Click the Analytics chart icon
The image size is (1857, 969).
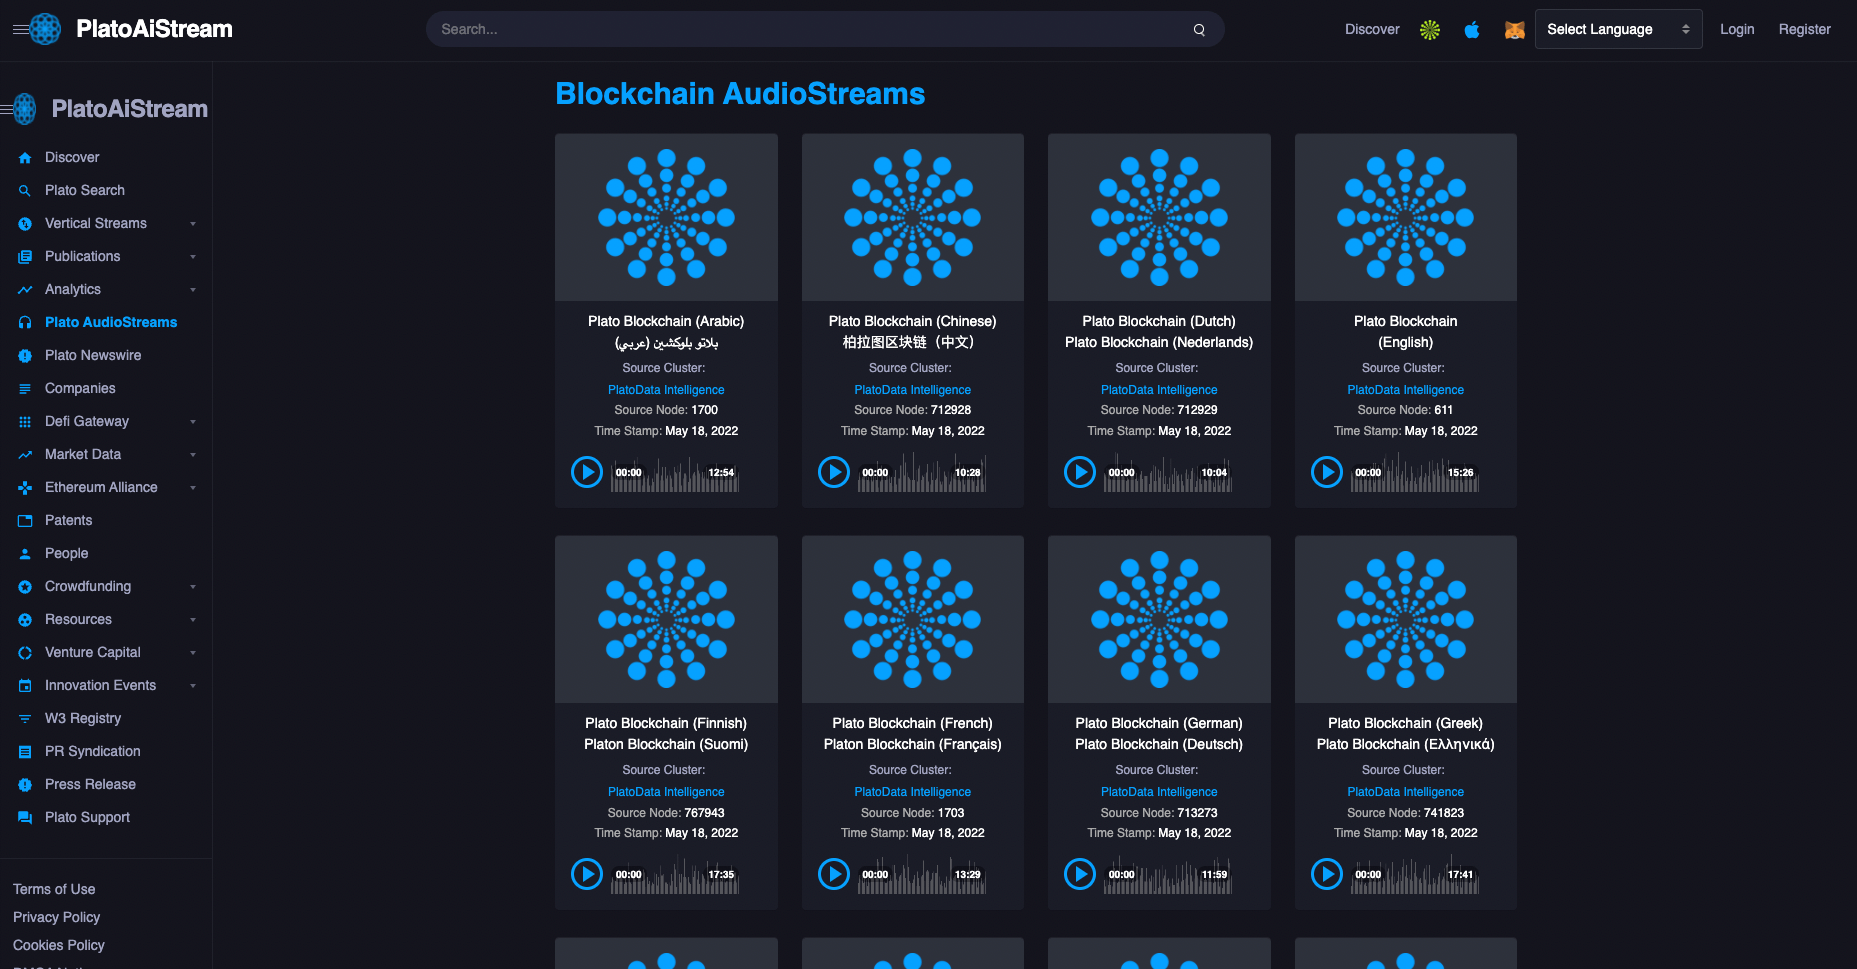point(25,290)
